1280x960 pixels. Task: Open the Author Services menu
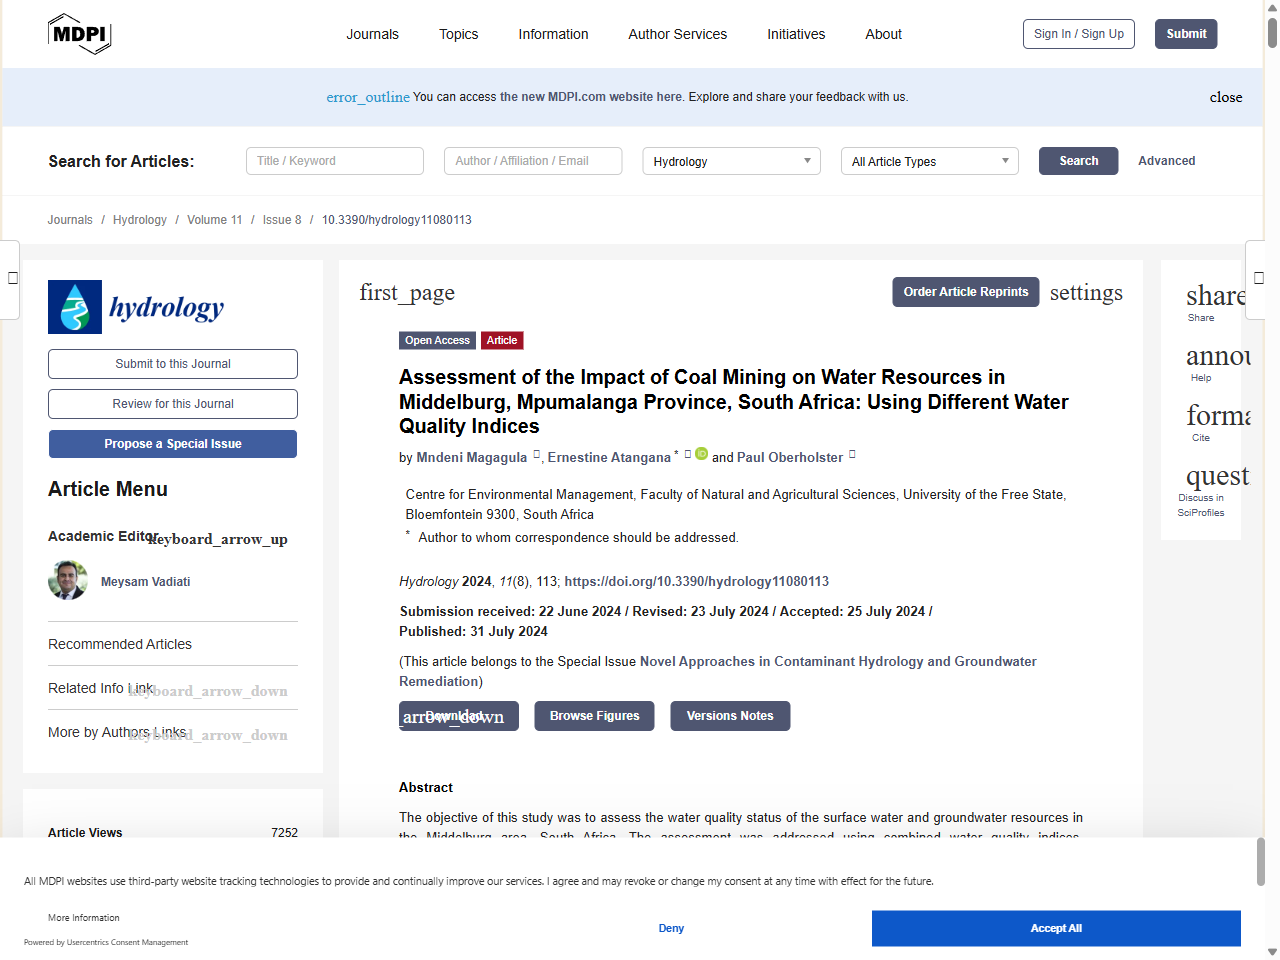coord(677,34)
